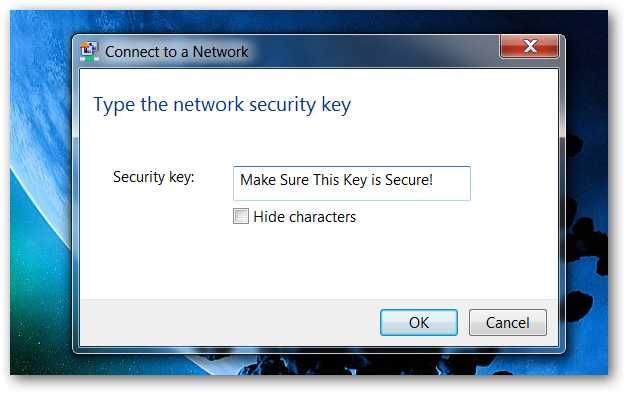
Task: Click the Hide characters label text
Action: 305,217
